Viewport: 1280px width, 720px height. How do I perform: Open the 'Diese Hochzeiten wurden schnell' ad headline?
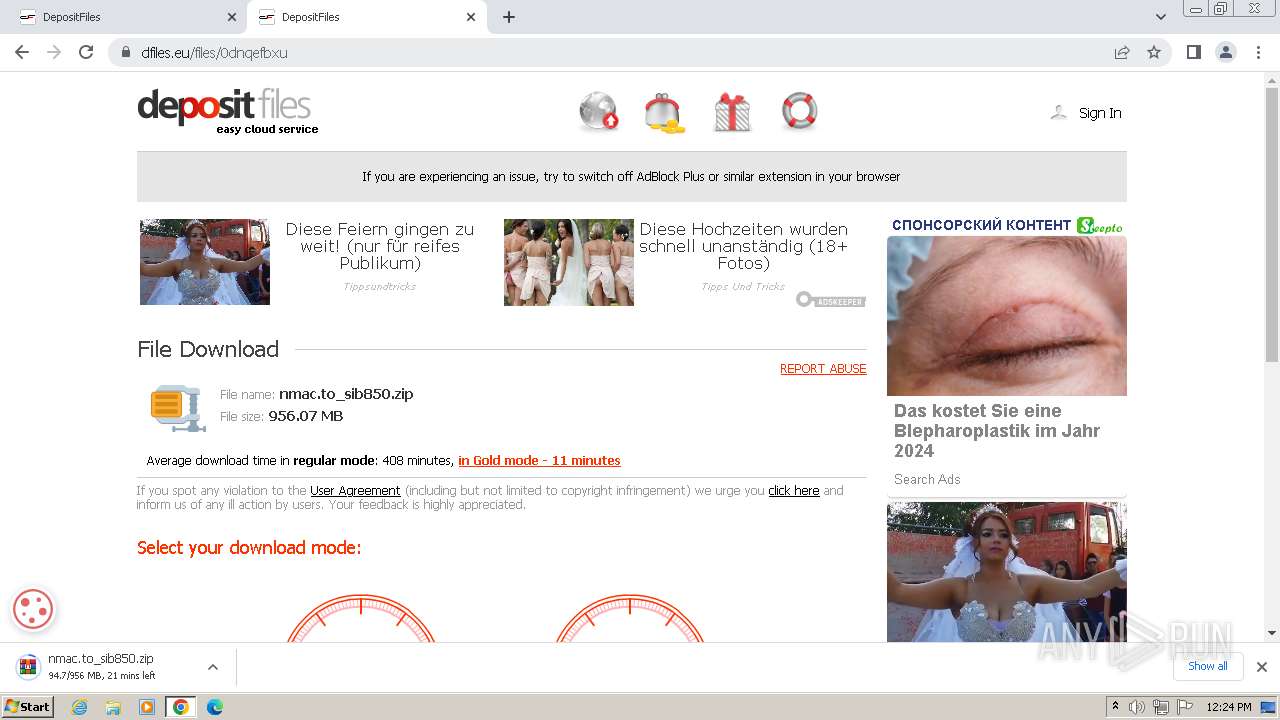(x=743, y=246)
